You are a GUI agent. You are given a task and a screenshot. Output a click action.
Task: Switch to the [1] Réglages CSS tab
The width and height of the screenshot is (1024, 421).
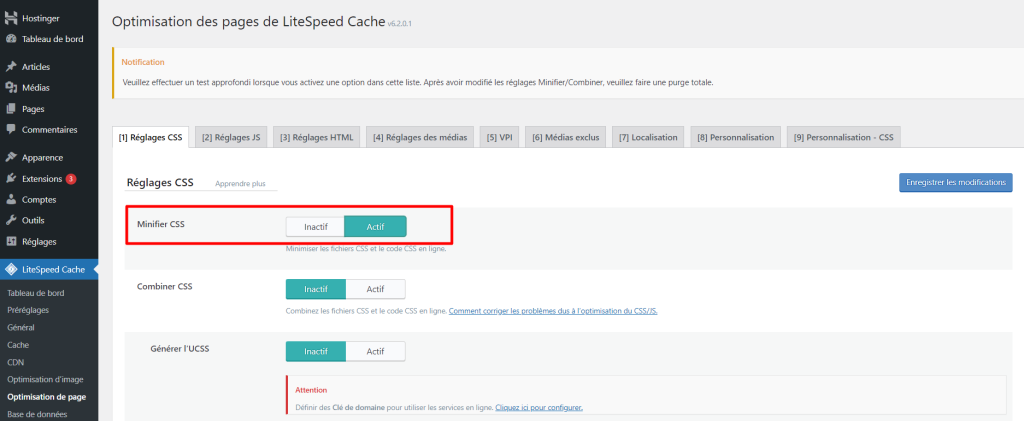click(x=151, y=138)
